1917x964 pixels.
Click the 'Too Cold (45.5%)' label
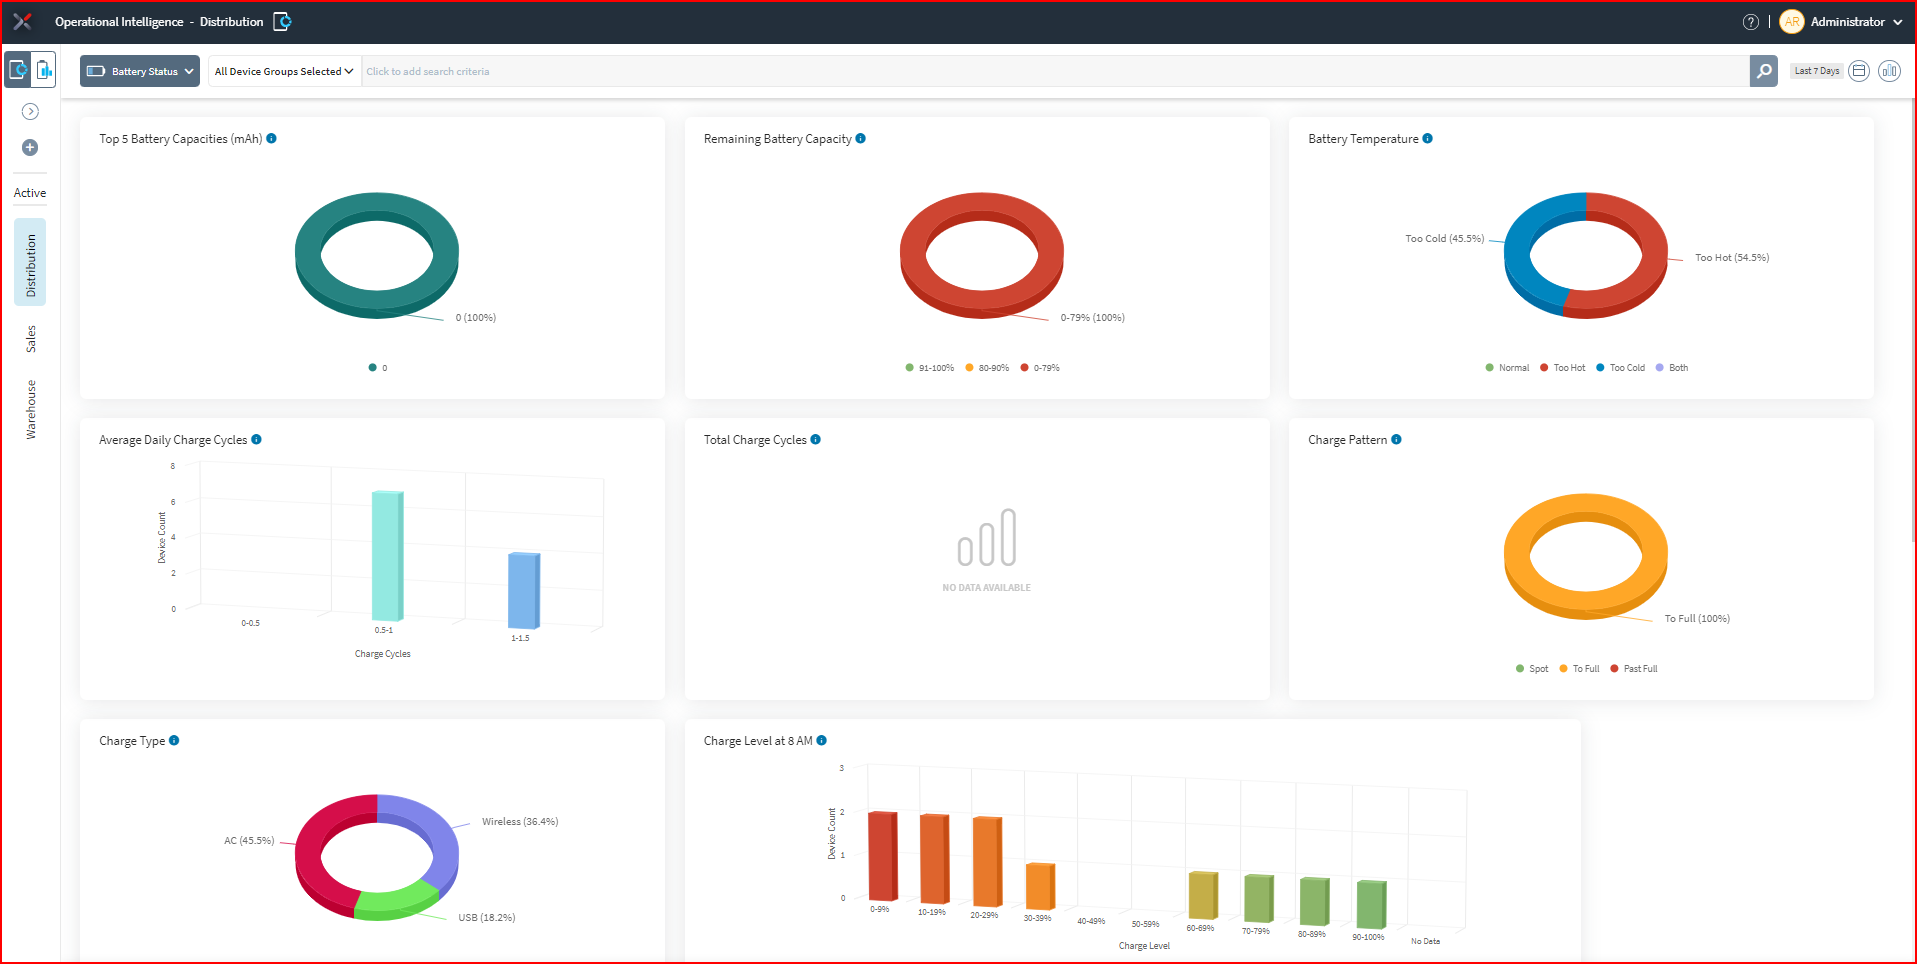click(x=1444, y=239)
